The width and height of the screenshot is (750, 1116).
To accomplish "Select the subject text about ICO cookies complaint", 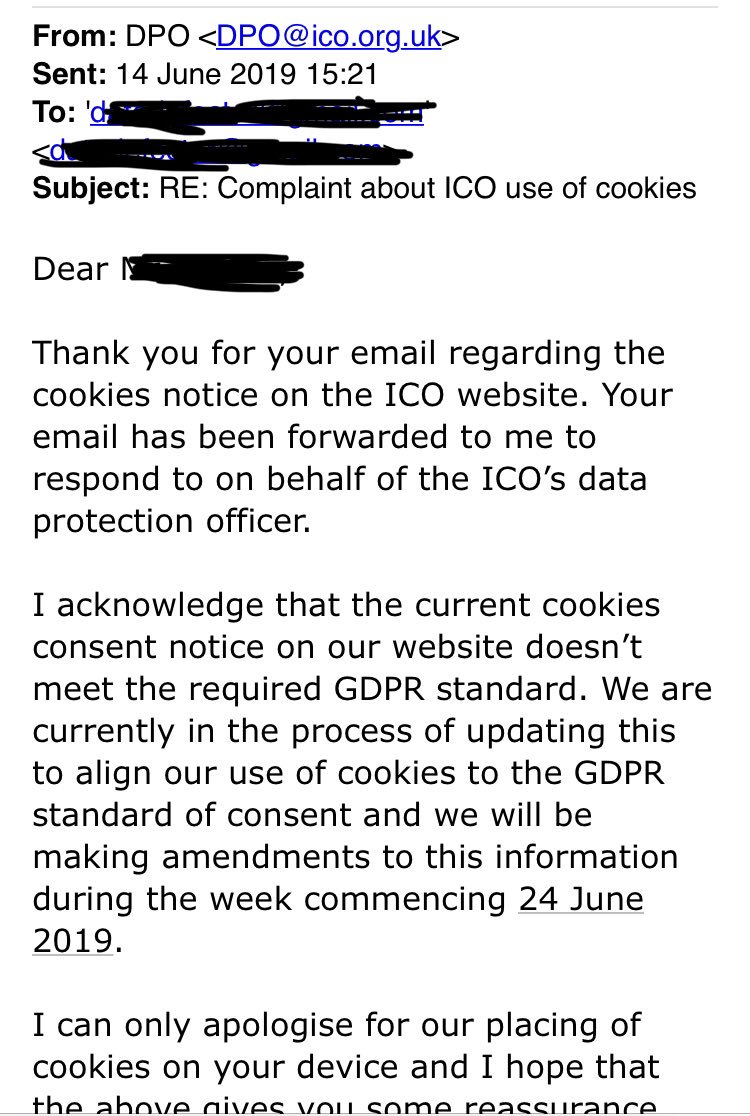I will [x=428, y=188].
